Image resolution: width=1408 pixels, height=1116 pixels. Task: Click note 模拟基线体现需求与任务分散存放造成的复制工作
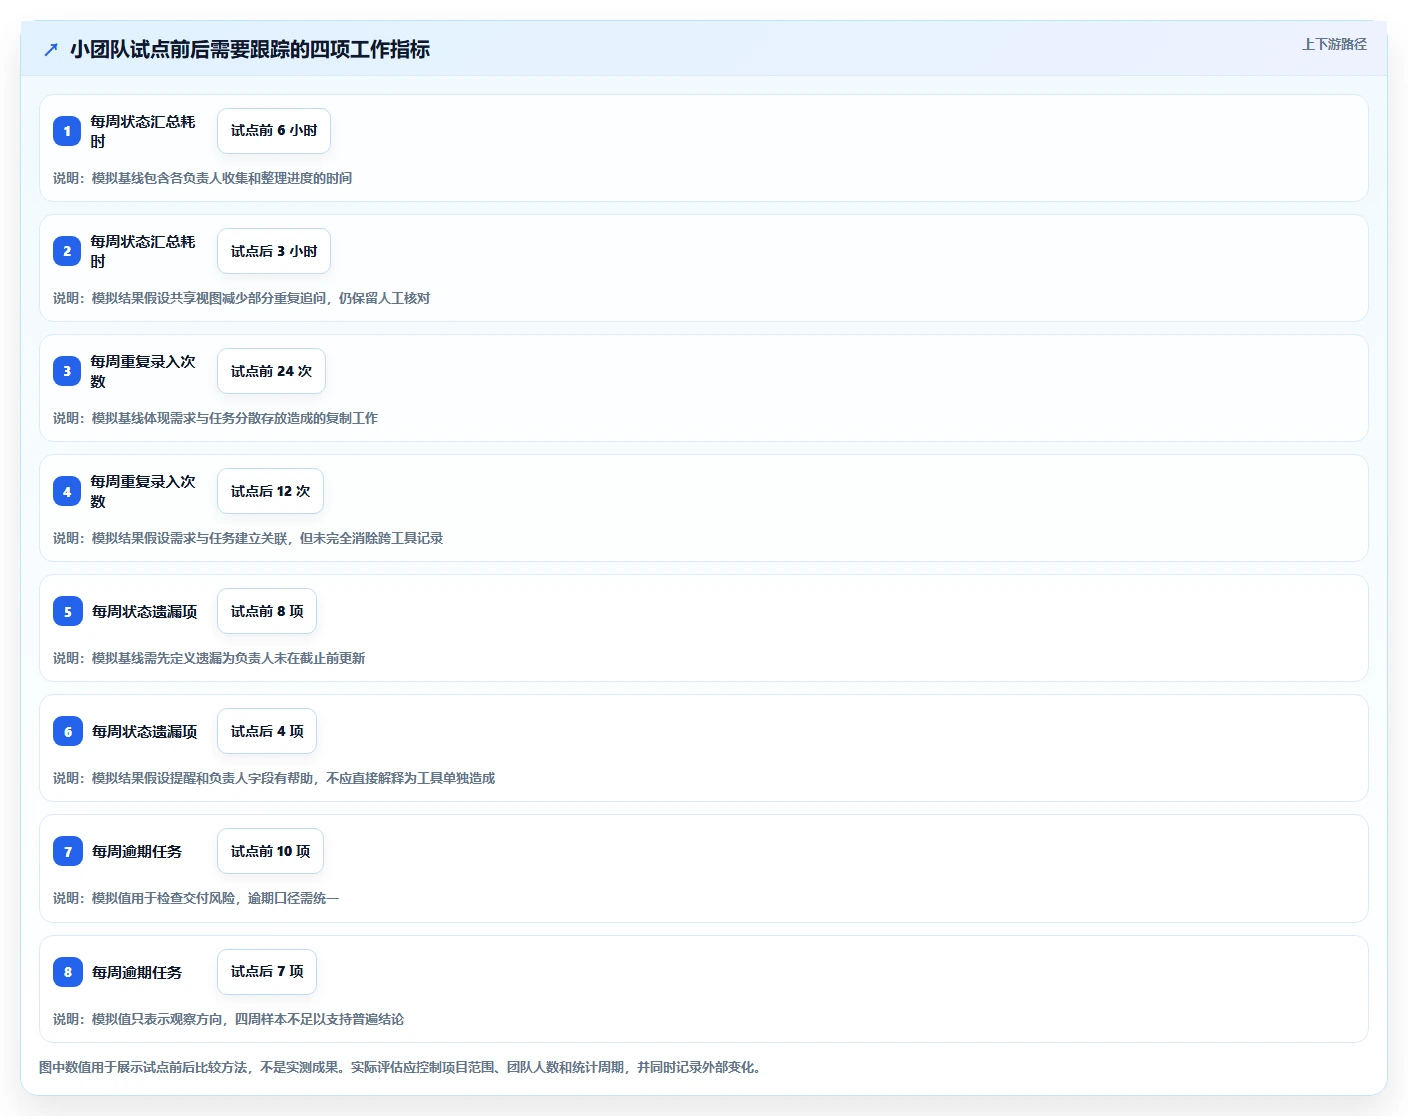(216, 418)
